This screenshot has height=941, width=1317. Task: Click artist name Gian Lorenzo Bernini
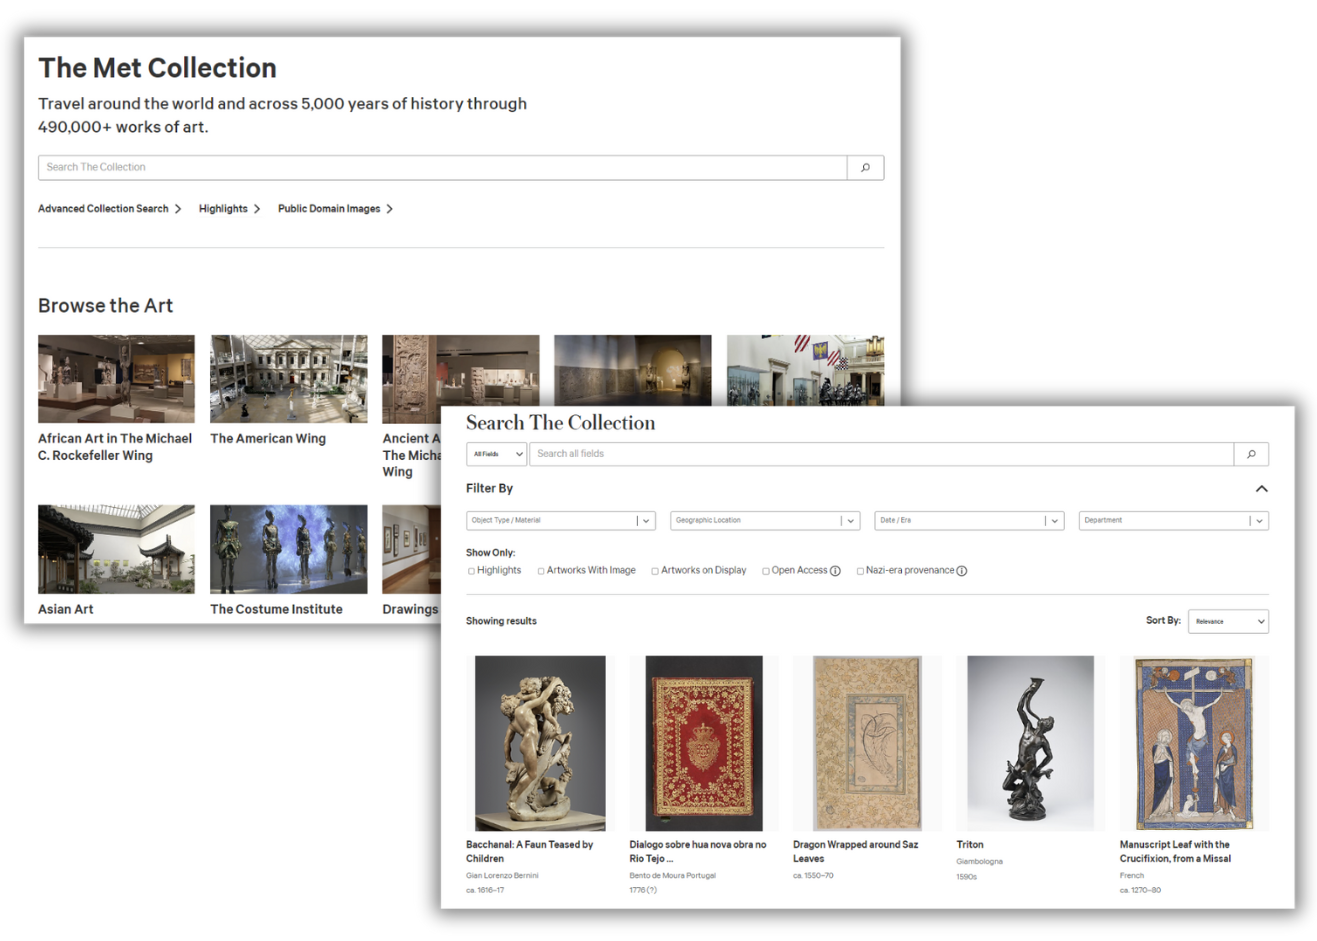502,876
